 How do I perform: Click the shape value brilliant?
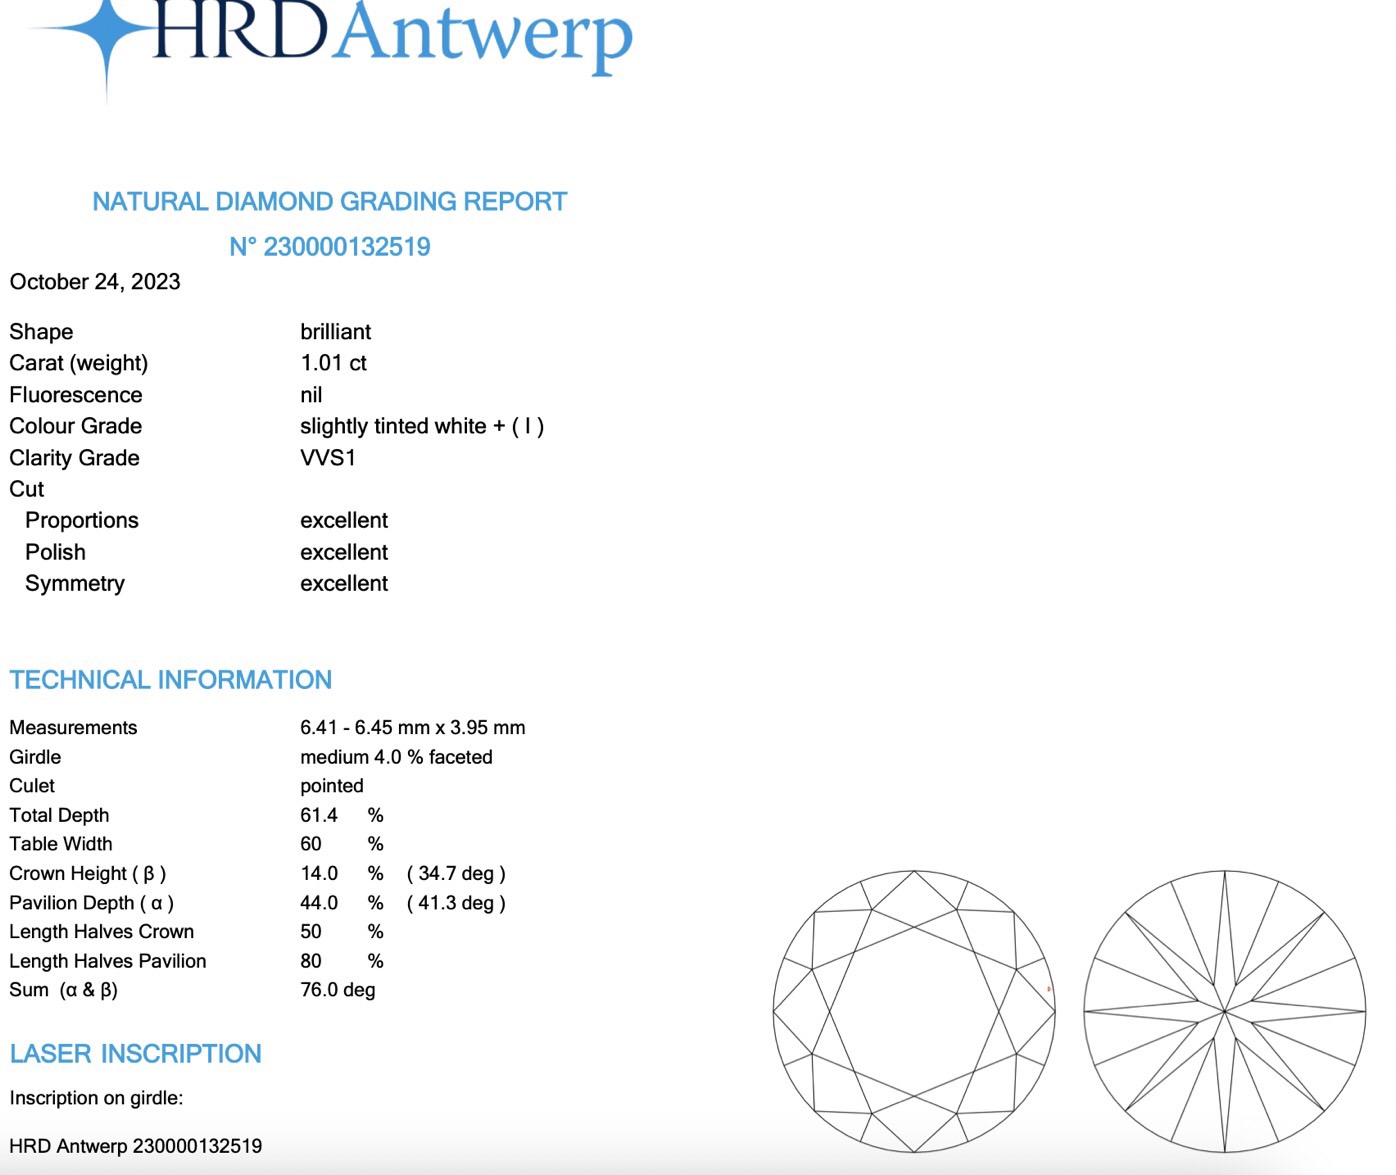point(336,332)
